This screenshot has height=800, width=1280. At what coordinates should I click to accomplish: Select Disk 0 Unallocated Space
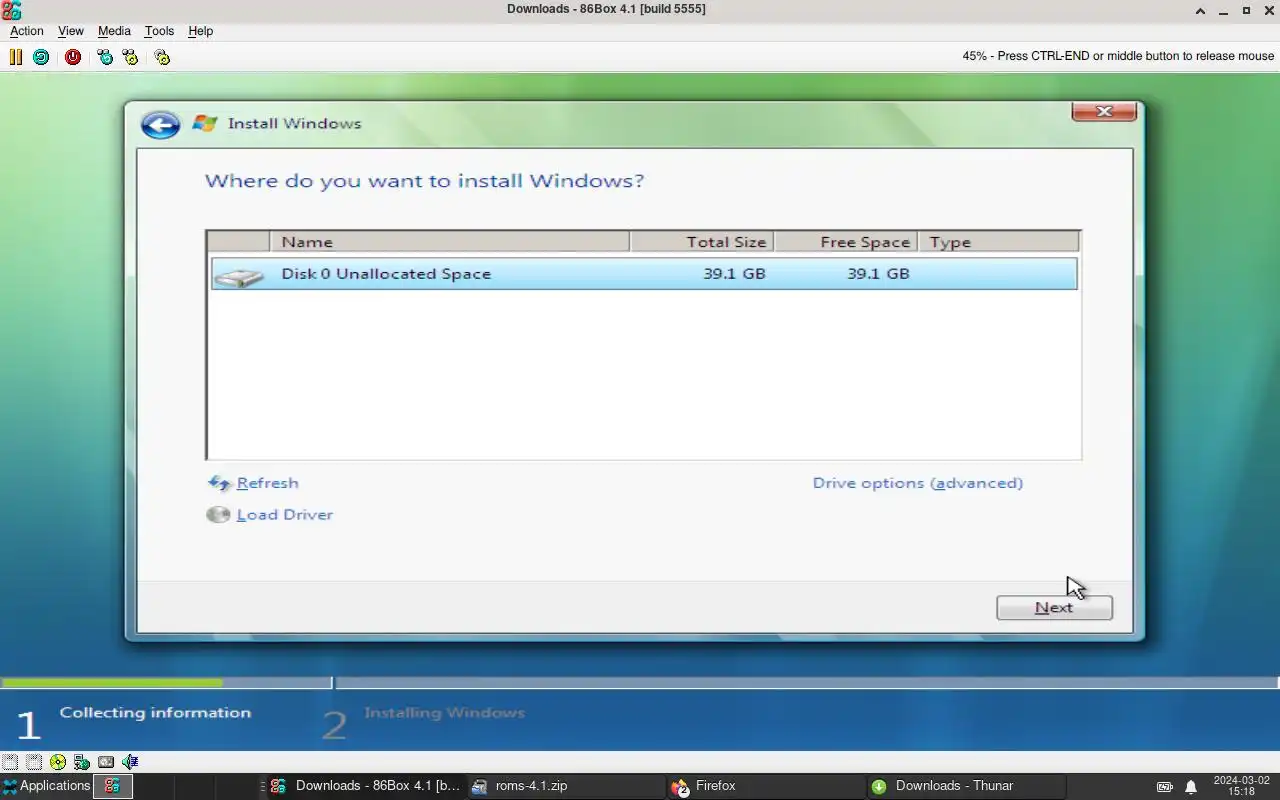(644, 274)
